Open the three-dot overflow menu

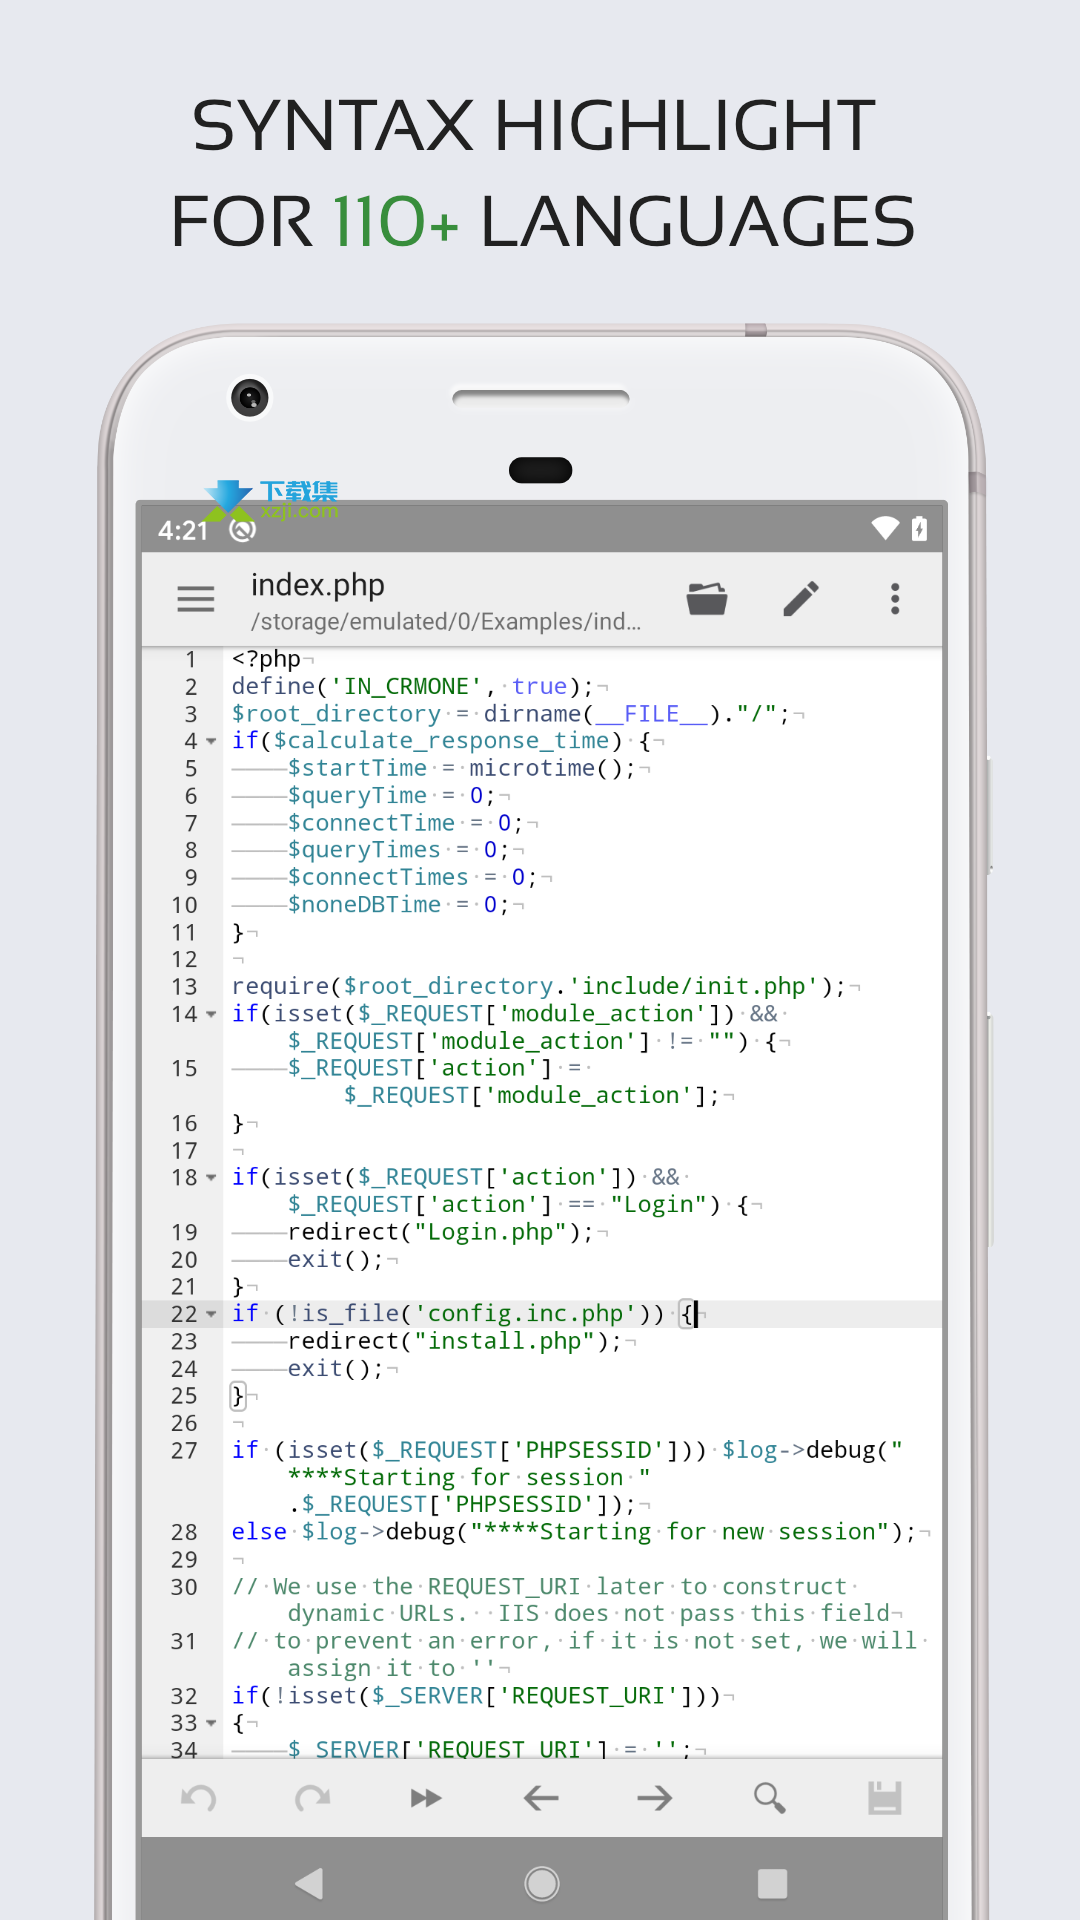click(895, 598)
